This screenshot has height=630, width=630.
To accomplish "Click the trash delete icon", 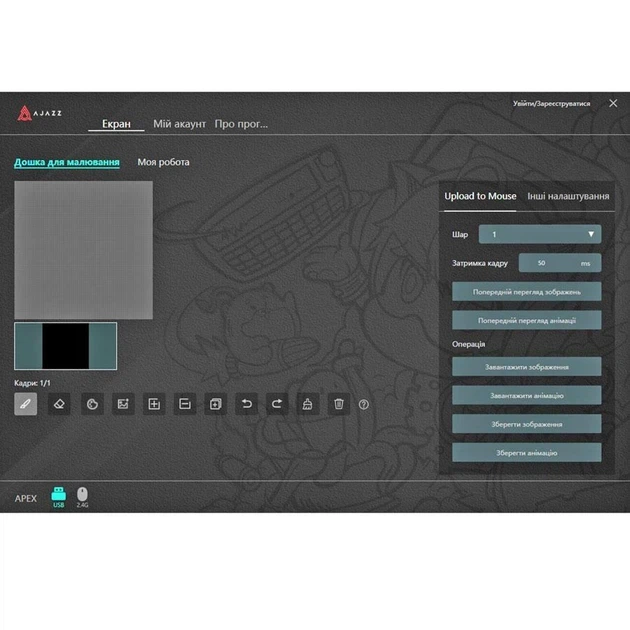I will [x=339, y=404].
